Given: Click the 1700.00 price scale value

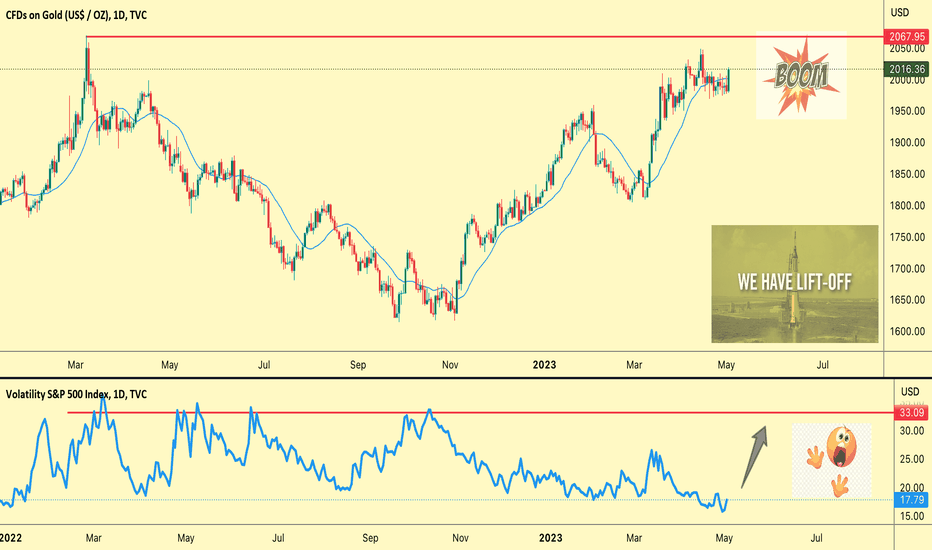Looking at the screenshot, I should (907, 269).
